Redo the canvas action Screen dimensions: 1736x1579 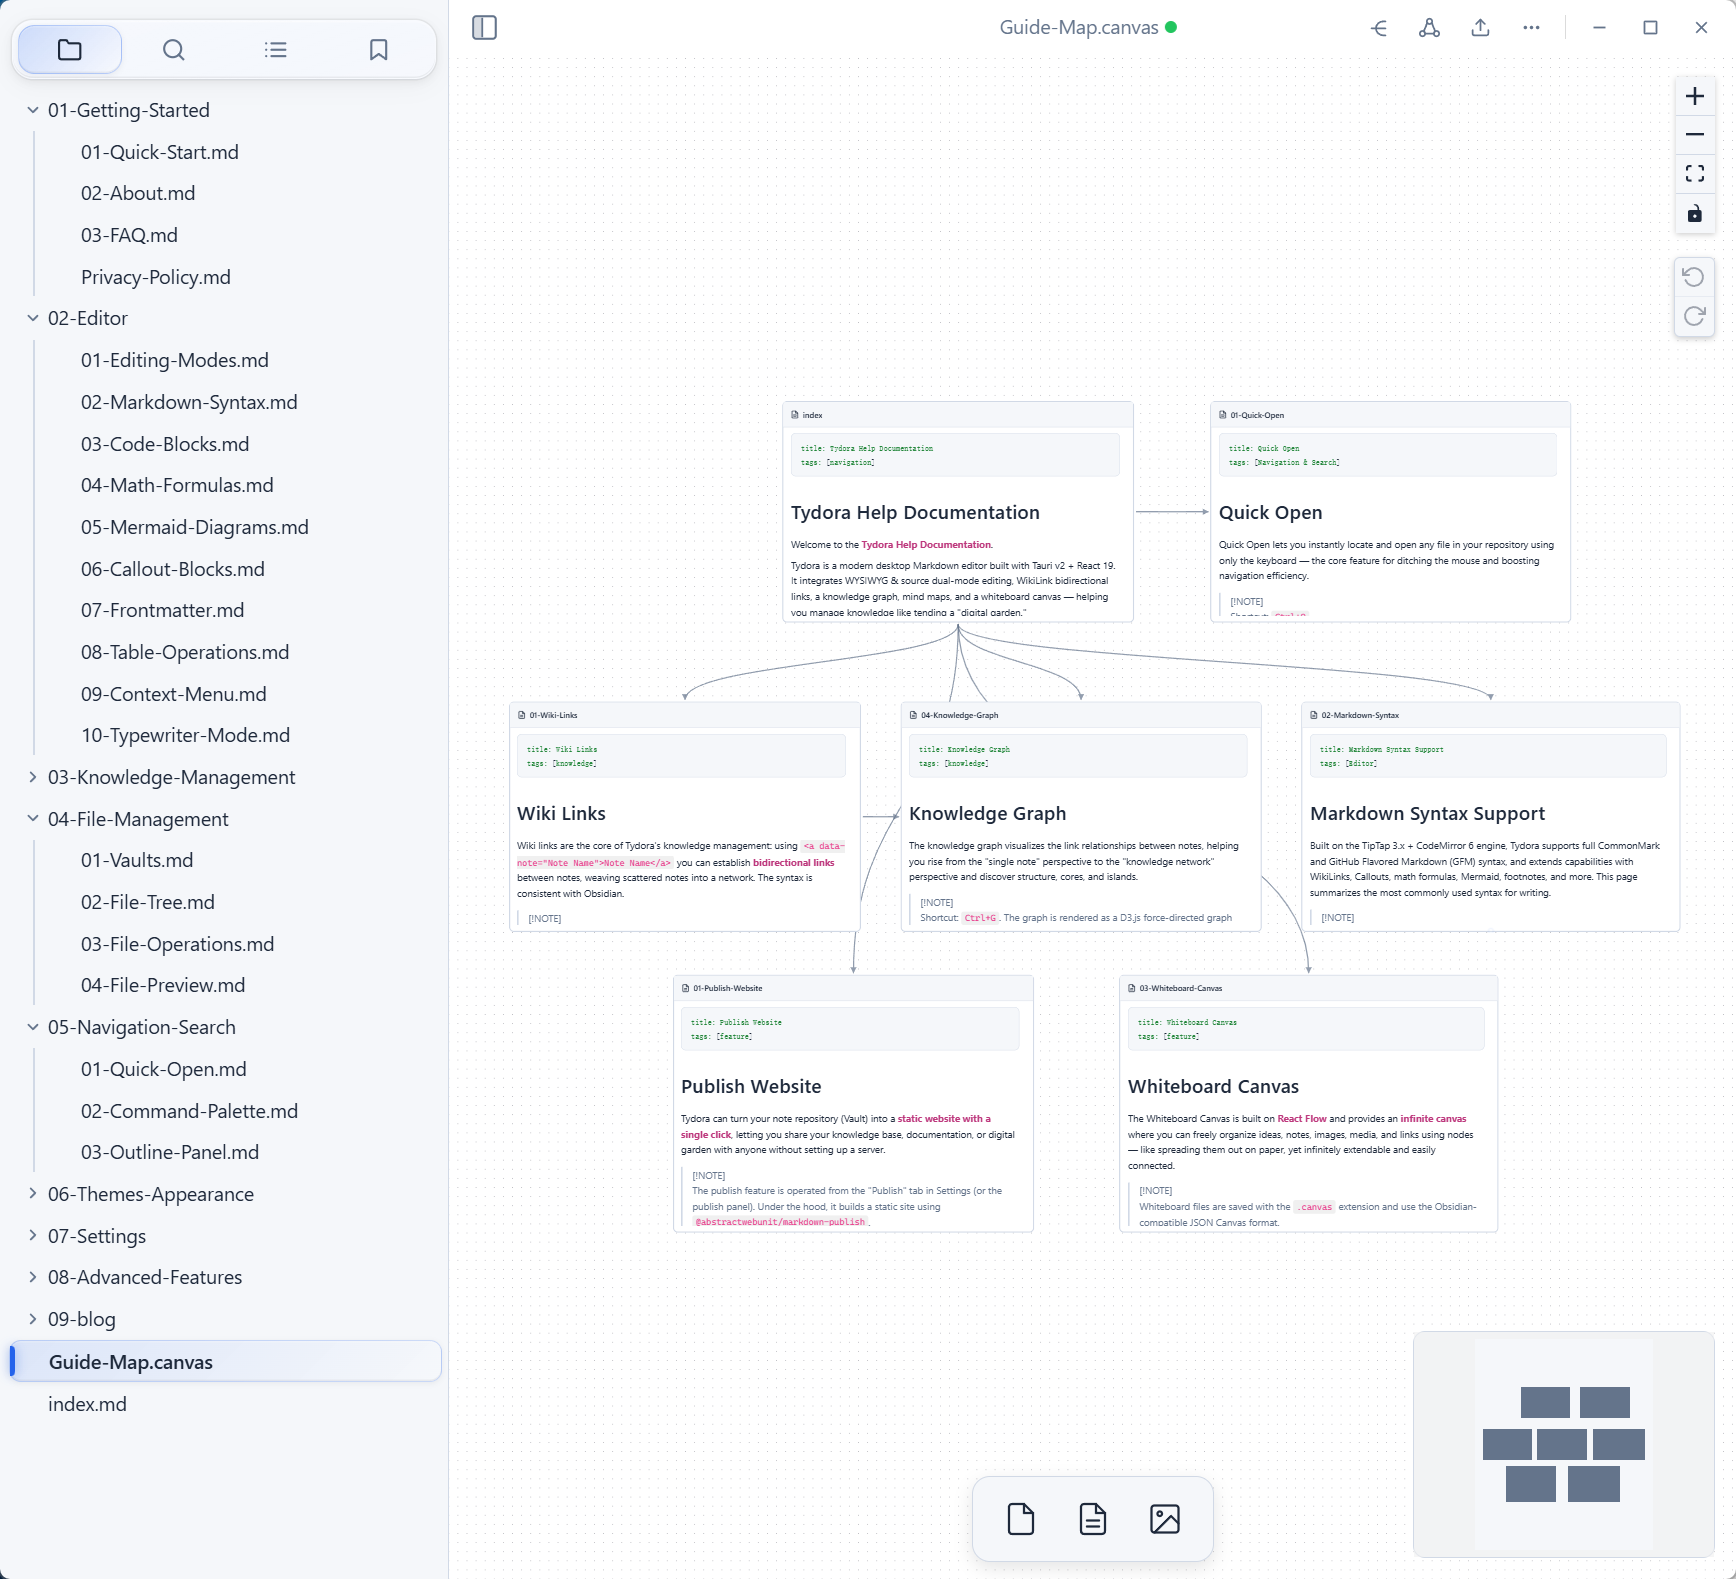1694,316
